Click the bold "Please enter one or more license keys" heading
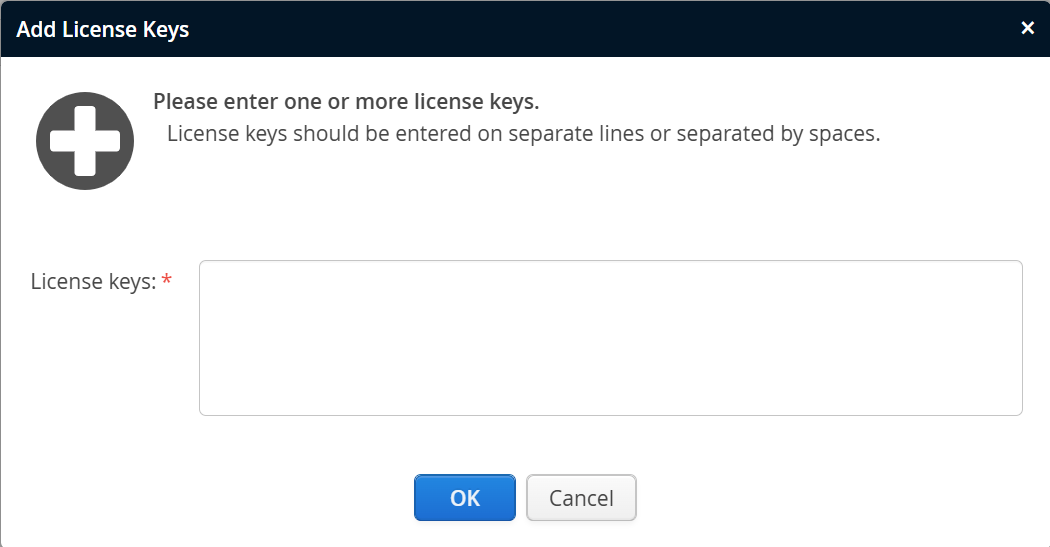This screenshot has width=1050, height=547. [346, 102]
